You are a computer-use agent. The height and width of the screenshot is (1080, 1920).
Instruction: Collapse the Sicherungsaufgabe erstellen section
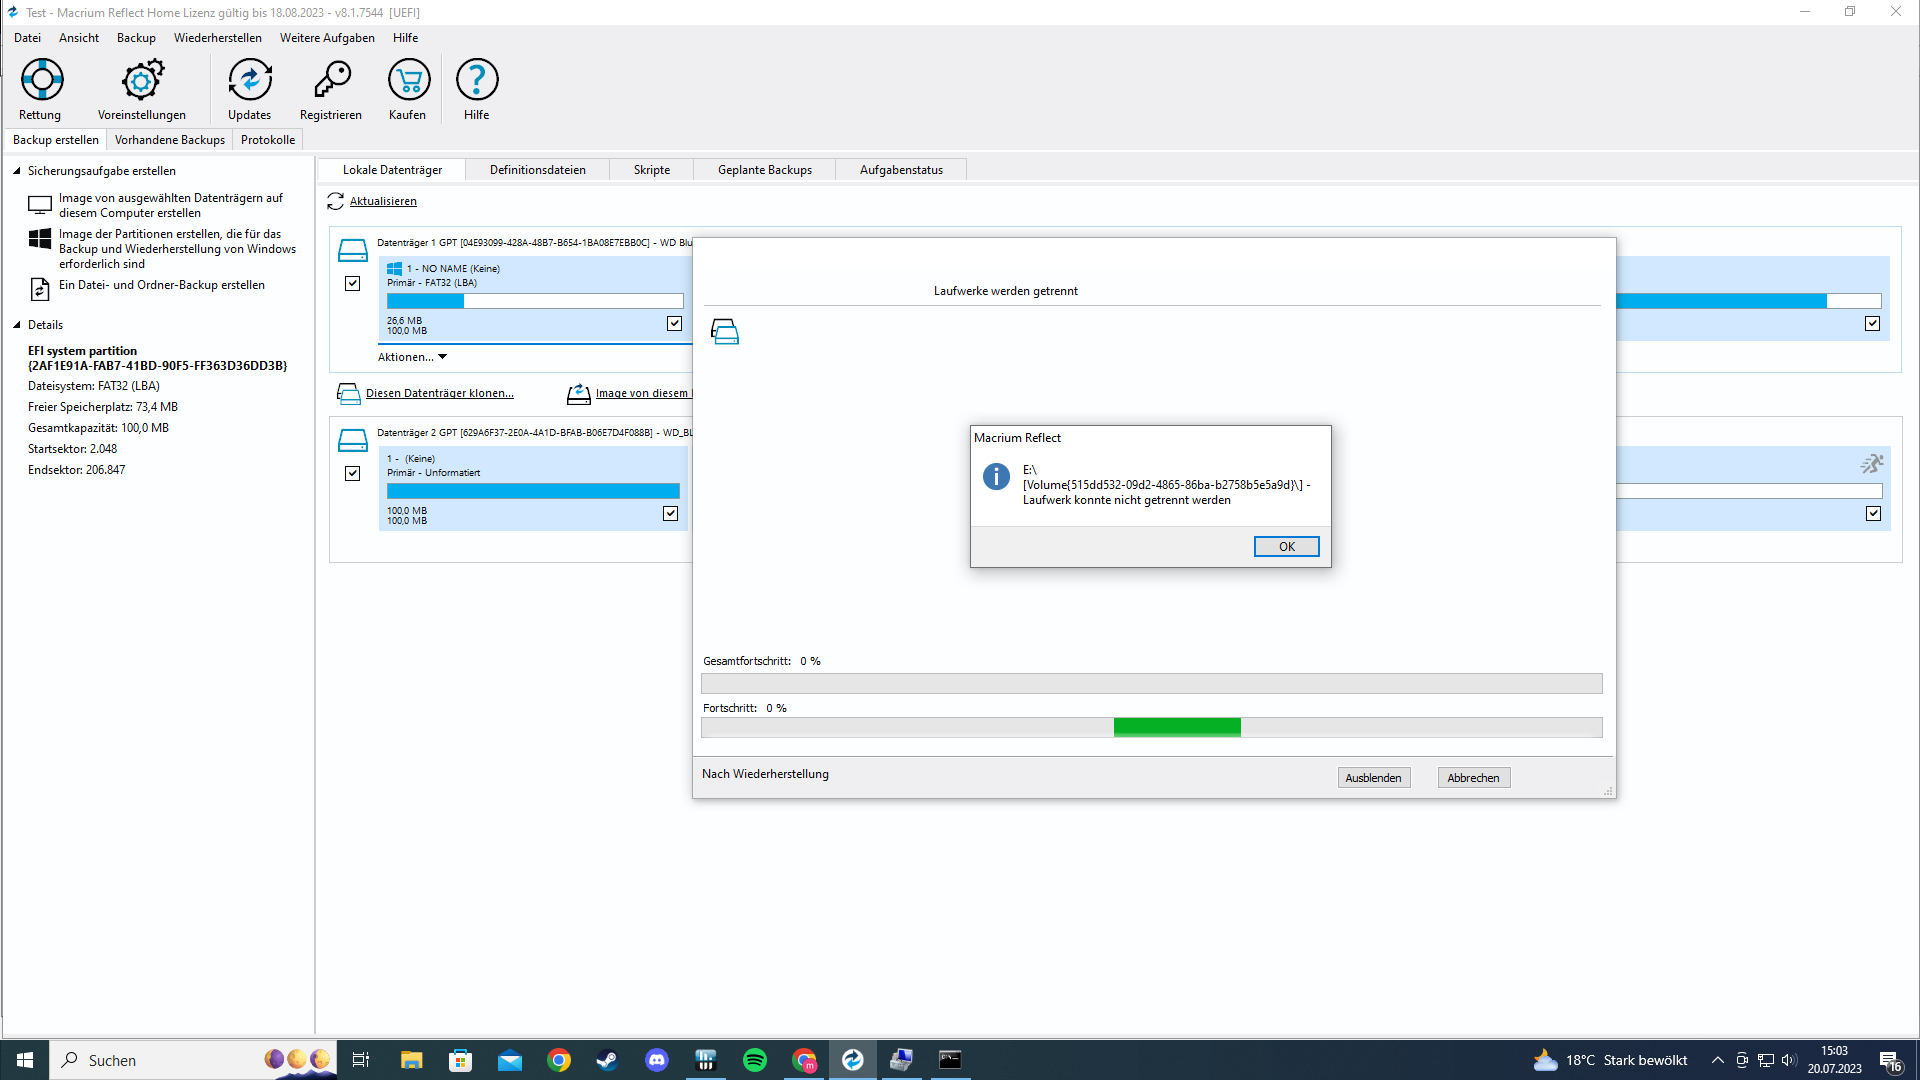click(17, 171)
